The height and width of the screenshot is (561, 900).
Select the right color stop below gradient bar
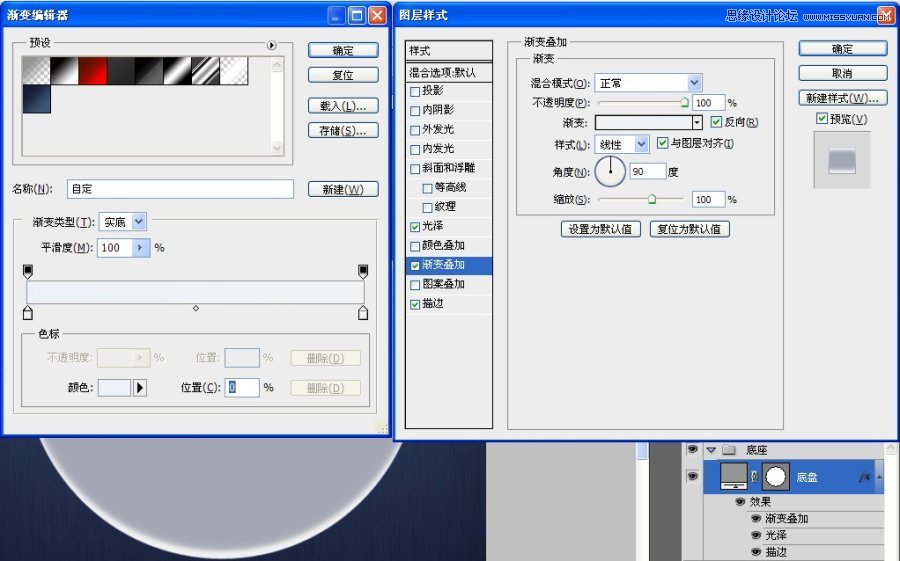point(363,313)
